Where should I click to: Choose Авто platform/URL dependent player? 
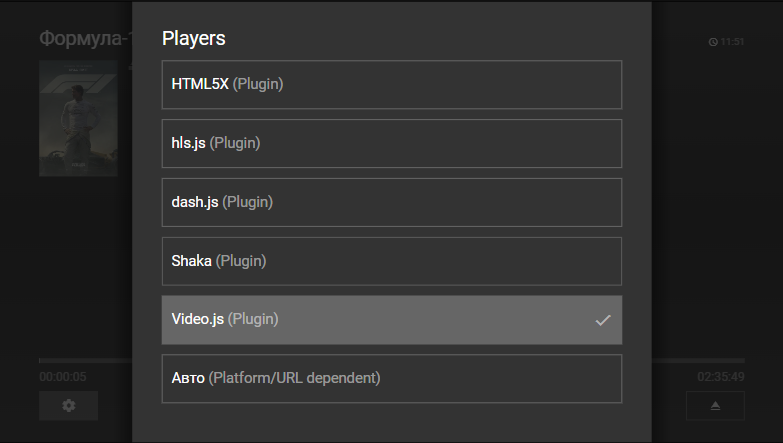[391, 378]
